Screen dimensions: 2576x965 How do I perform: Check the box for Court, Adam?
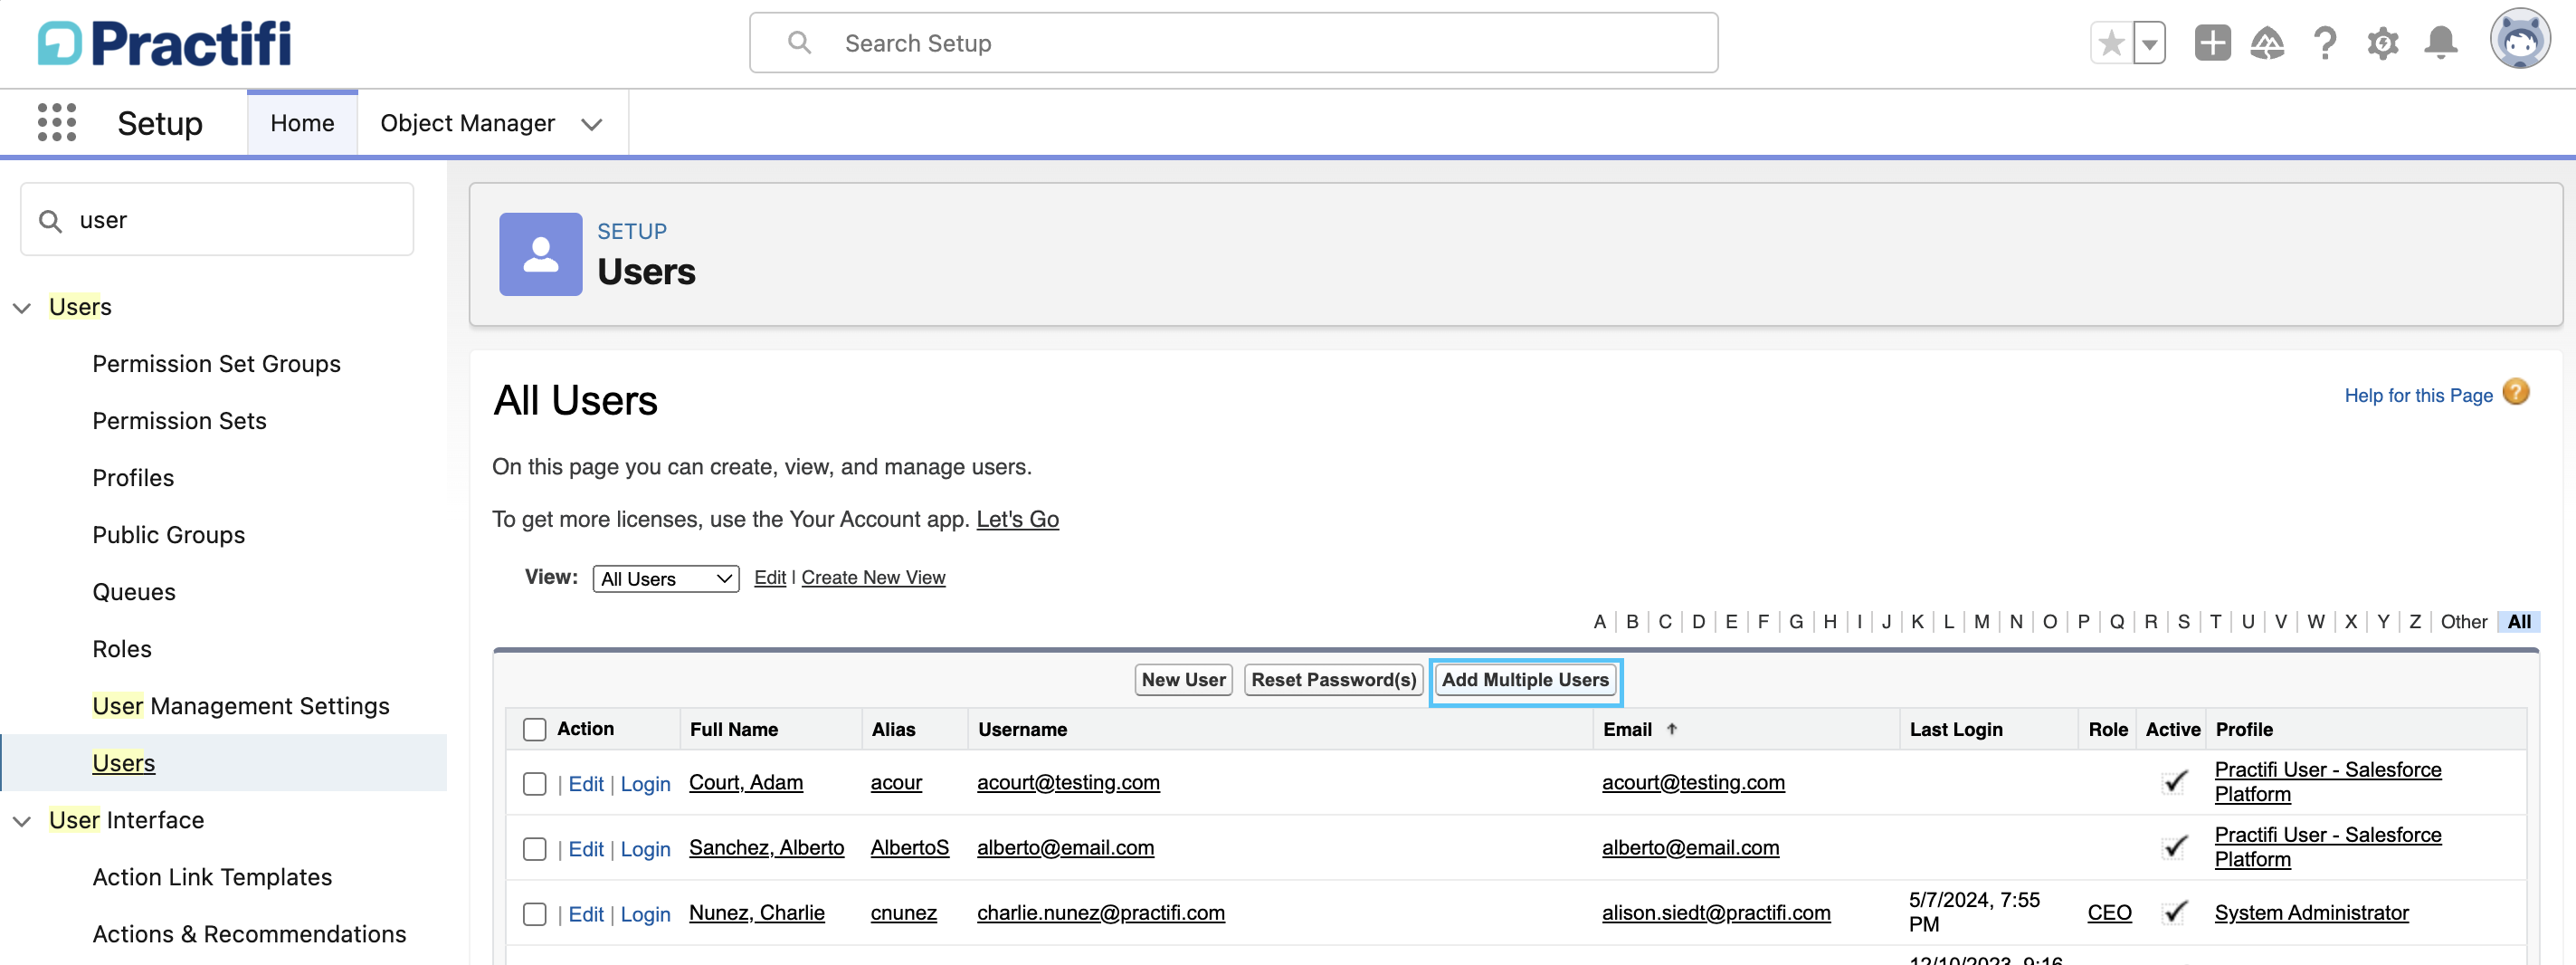click(535, 783)
